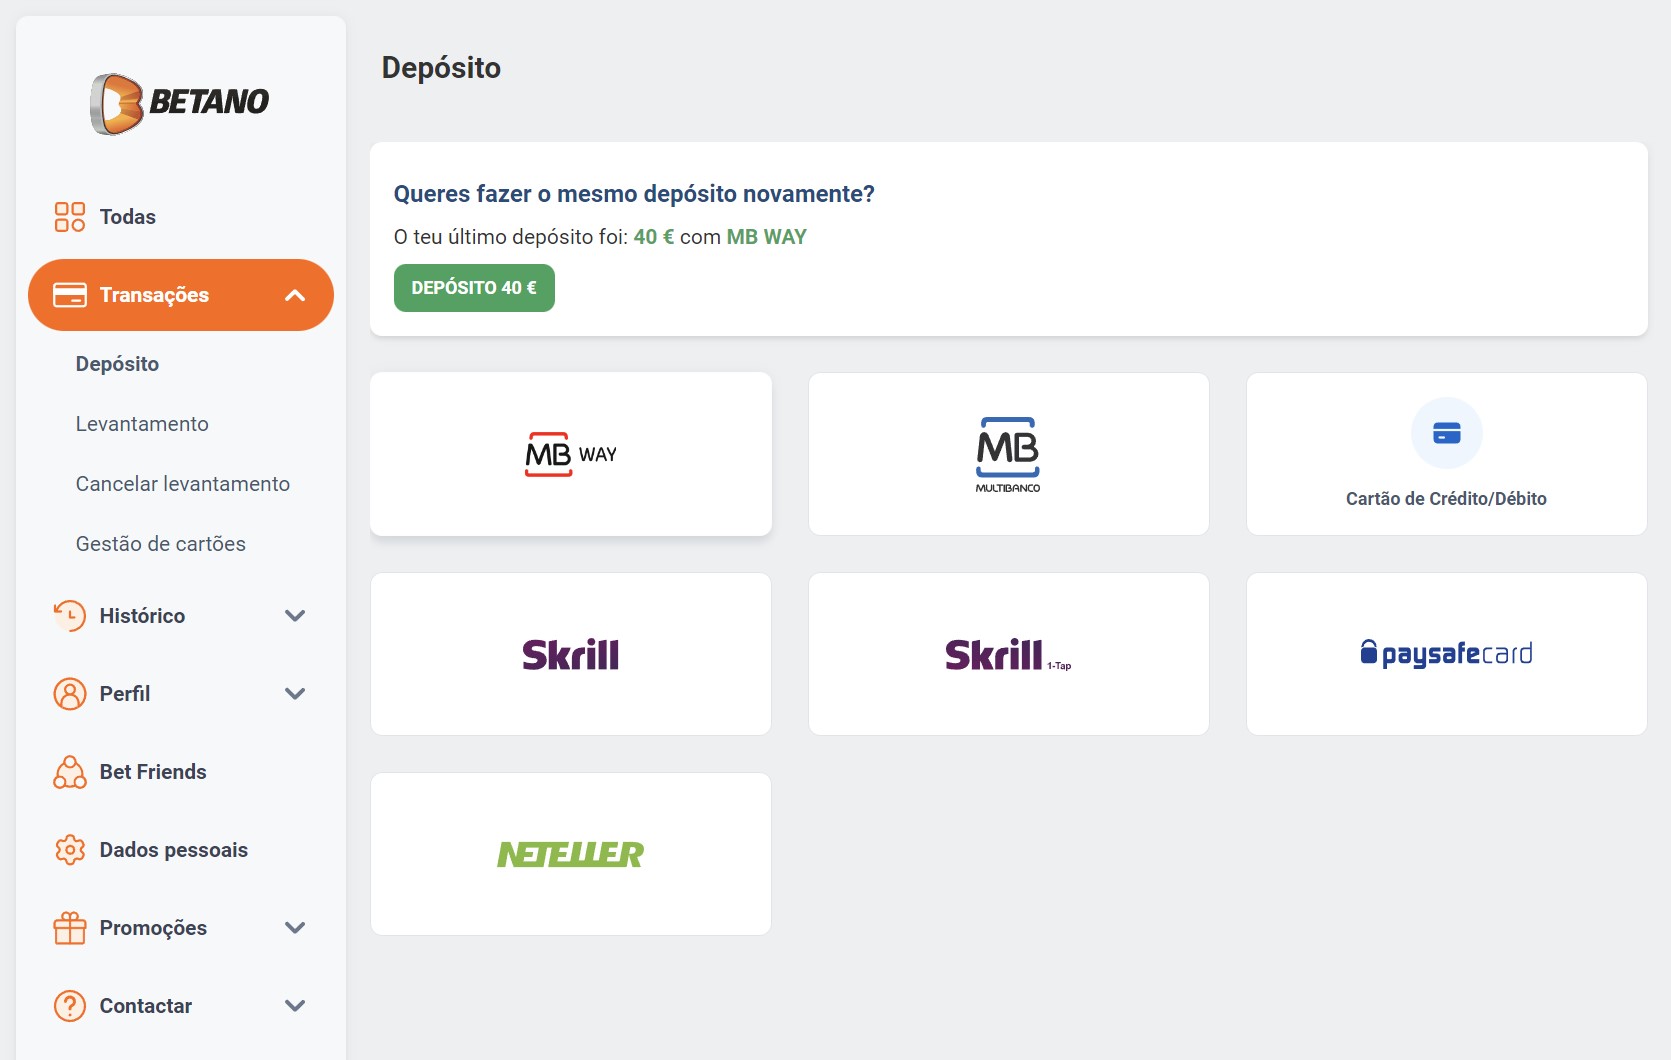Click the Betano logo
Image resolution: width=1671 pixels, height=1060 pixels.
180,103
